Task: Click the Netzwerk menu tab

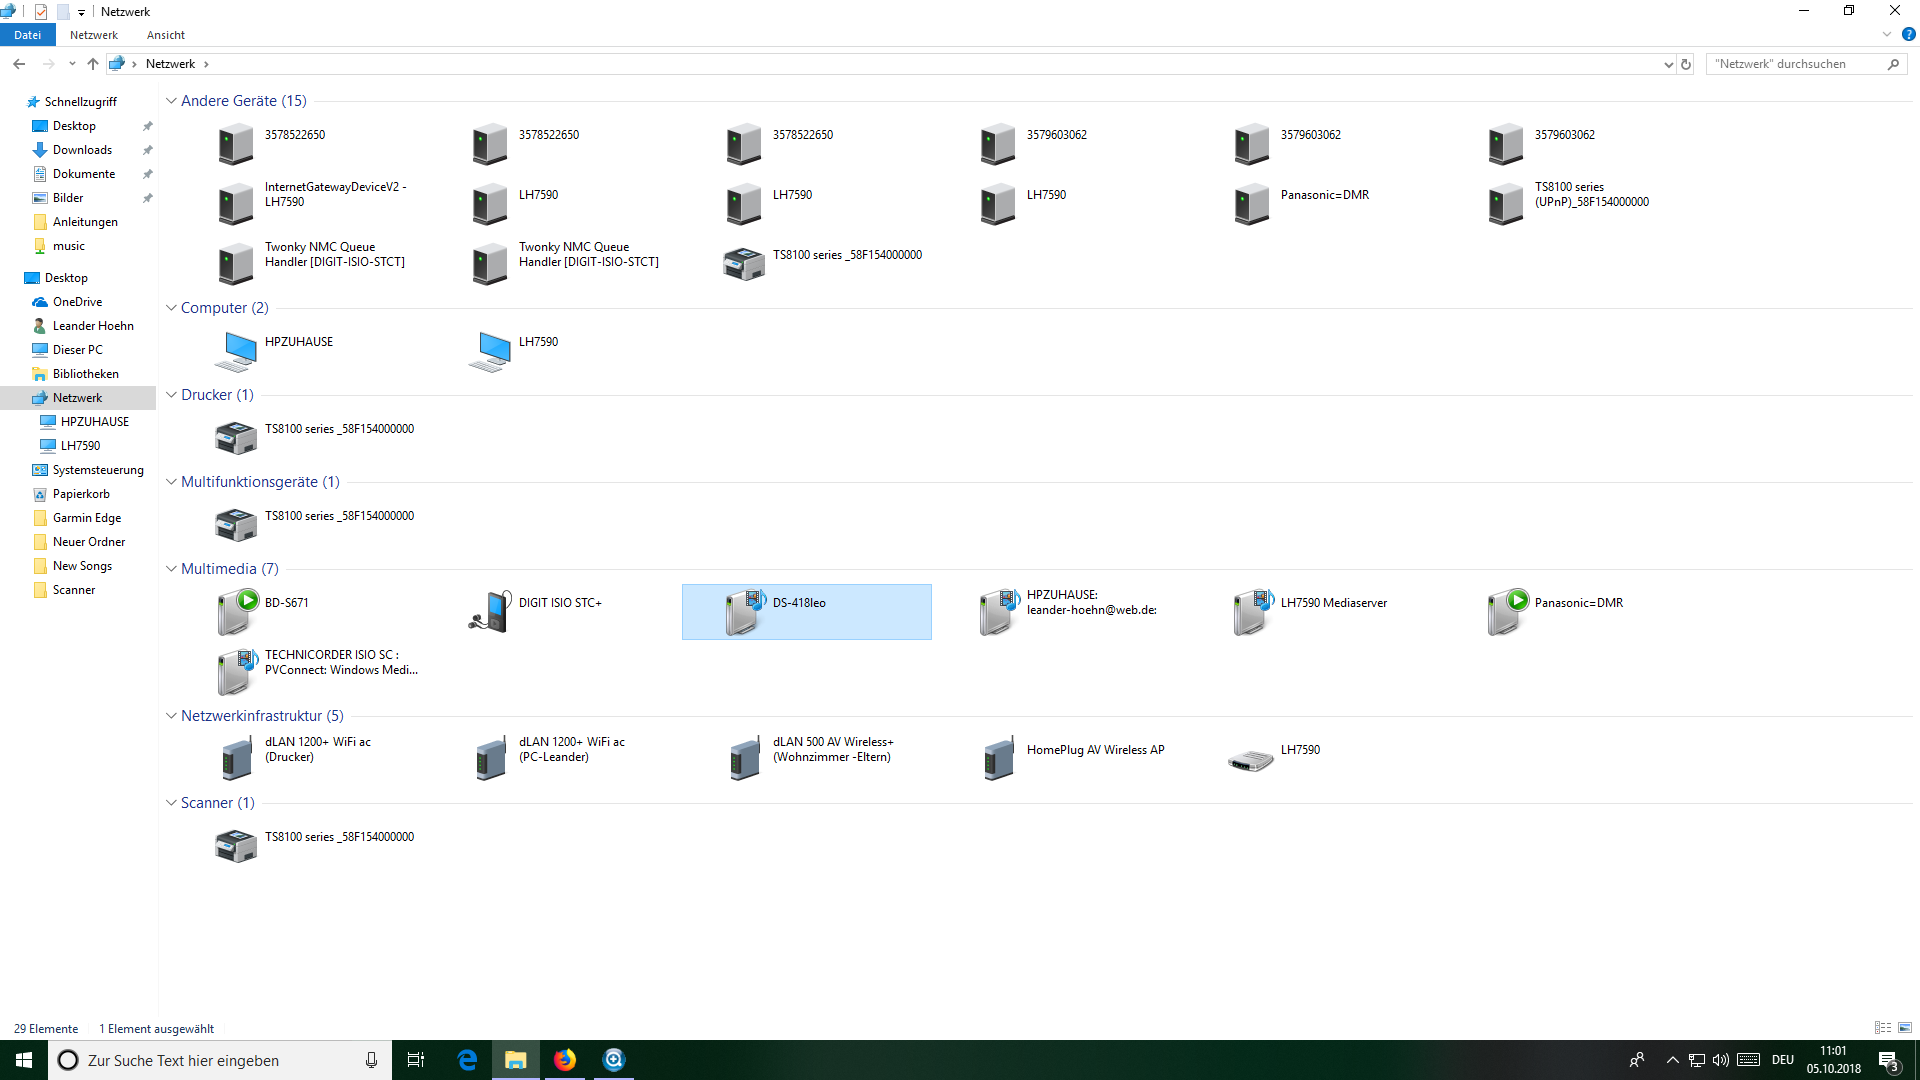Action: pos(92,36)
